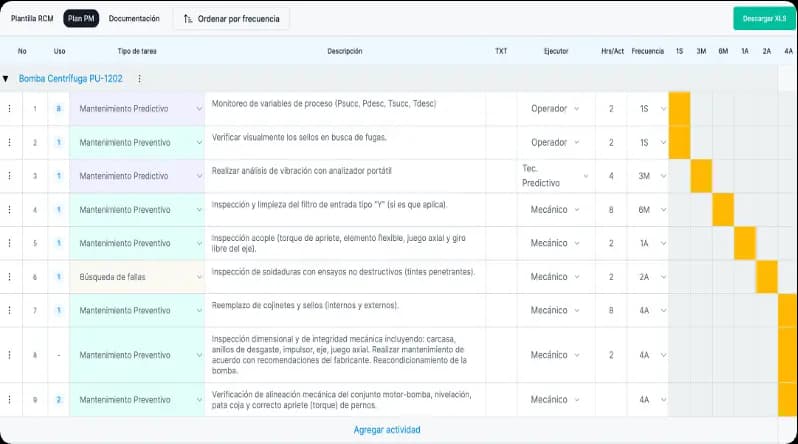Switch to the Plantilla RCM tab
Screen dimensions: 798x444
(x=32, y=18)
